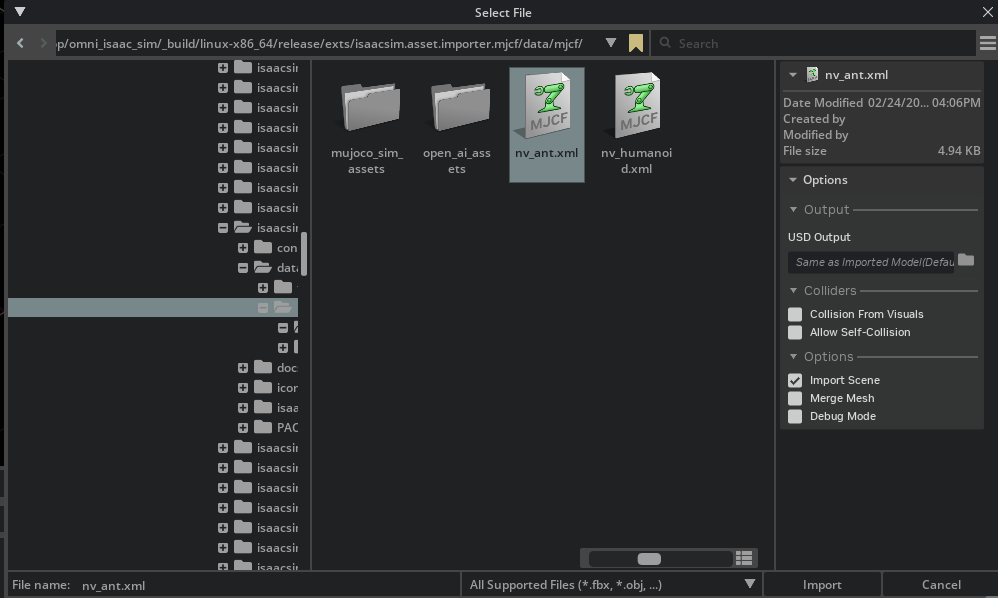Image resolution: width=998 pixels, height=598 pixels.
Task: Enable Collision From Visuals checkbox
Action: pos(795,314)
